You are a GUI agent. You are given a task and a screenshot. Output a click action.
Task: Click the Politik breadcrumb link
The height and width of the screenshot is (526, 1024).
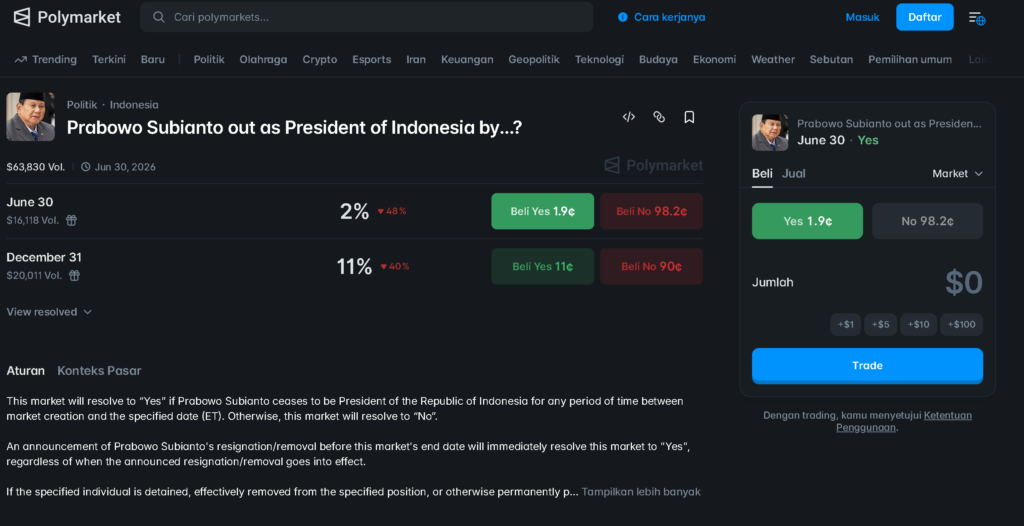pos(82,105)
